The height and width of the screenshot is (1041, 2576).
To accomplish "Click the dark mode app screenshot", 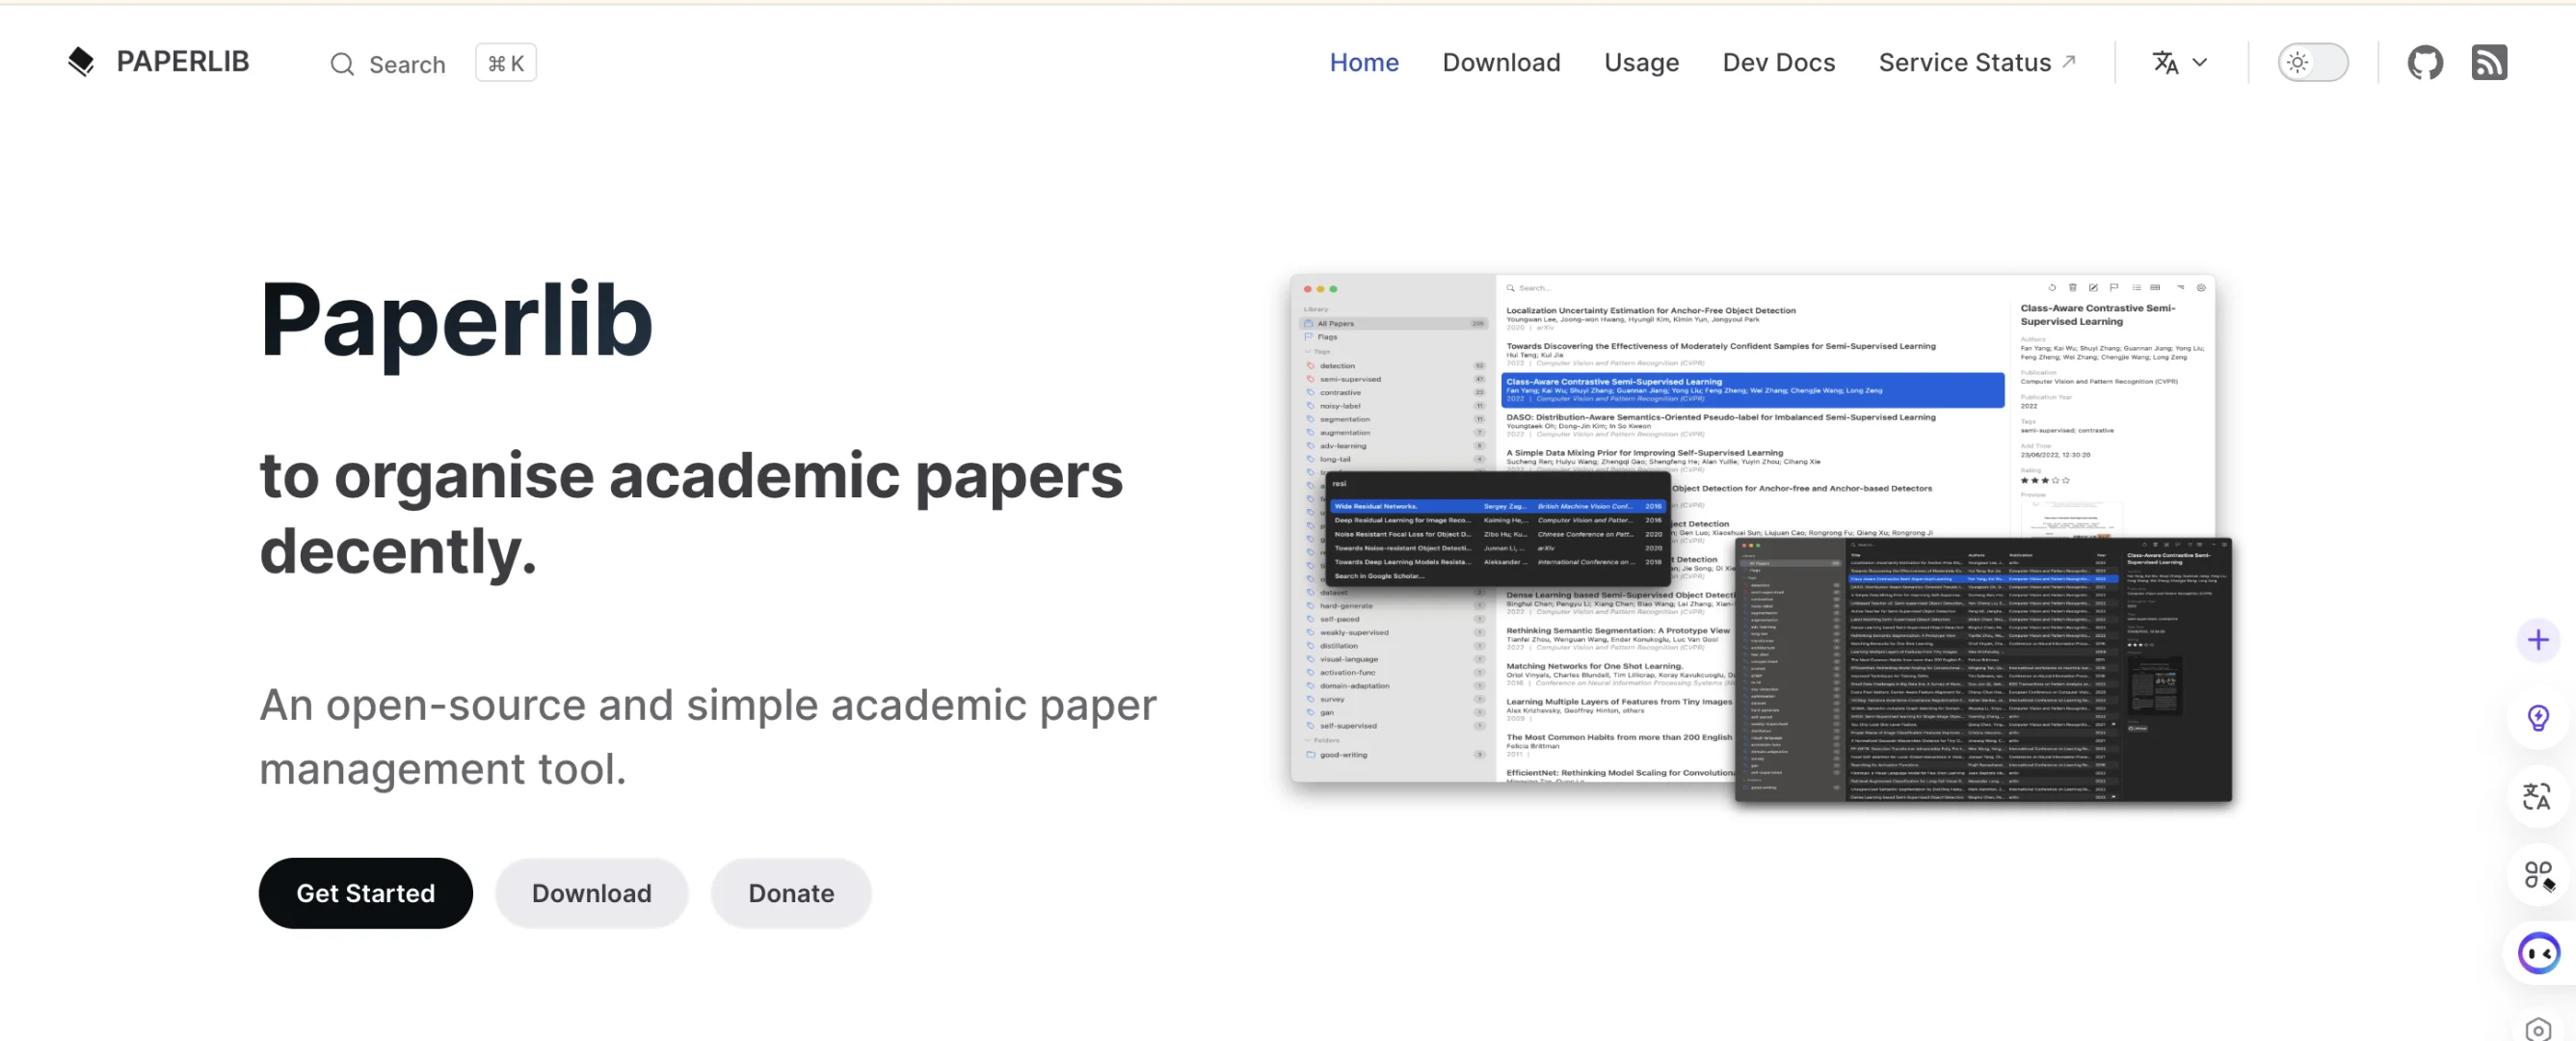I will [x=1982, y=669].
